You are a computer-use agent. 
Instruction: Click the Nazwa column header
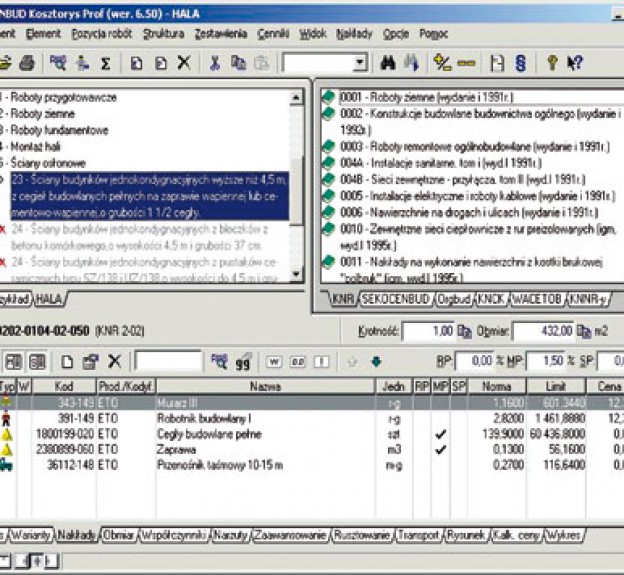(x=265, y=386)
